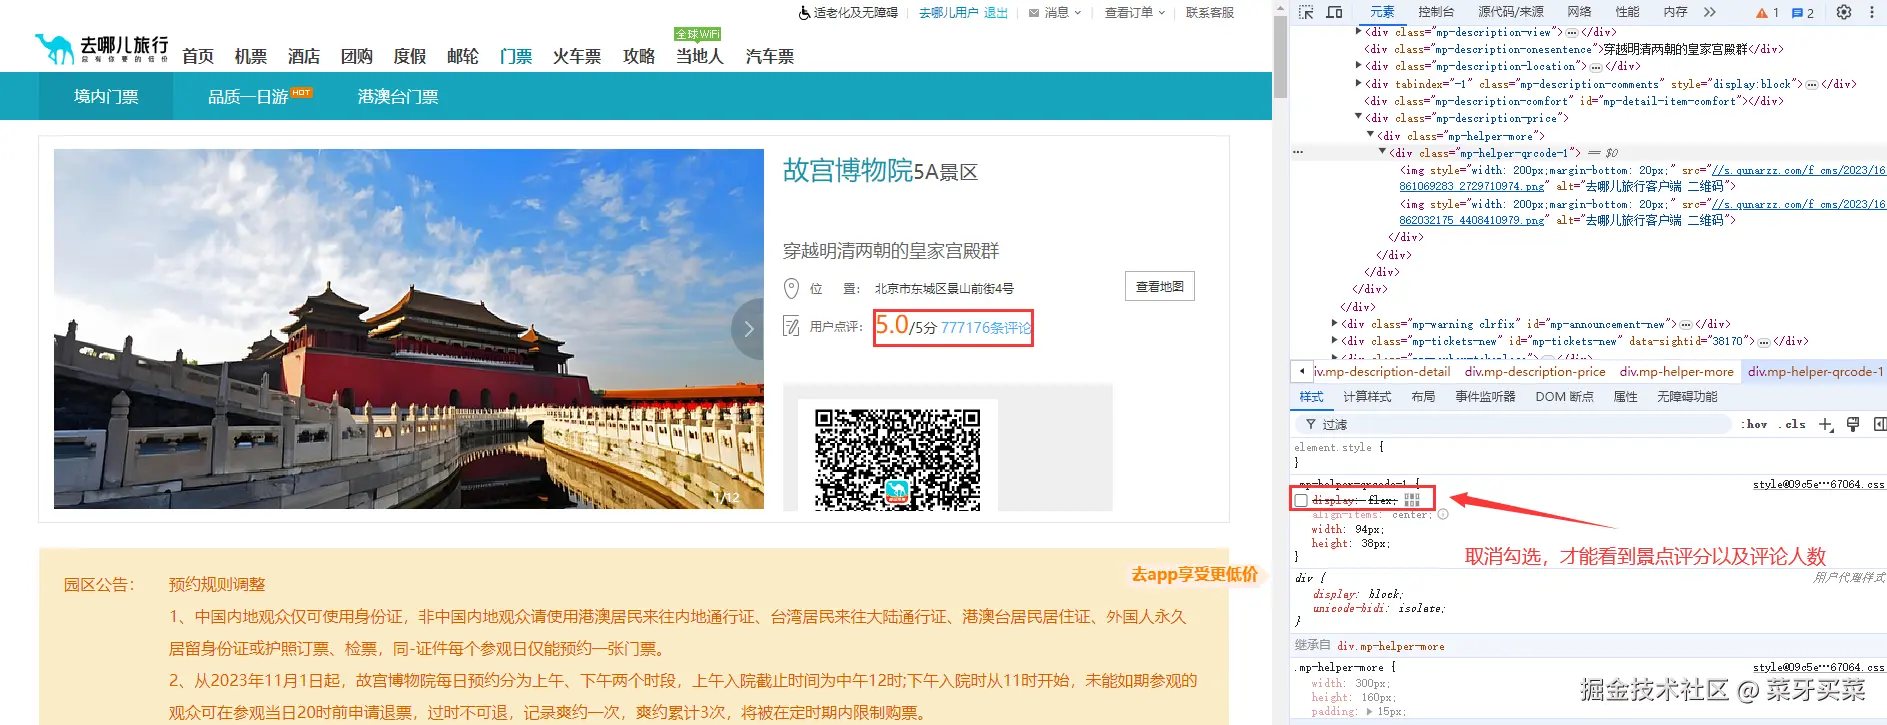
Task: Toggle the display: flex property checkbox
Action: [x=1301, y=500]
